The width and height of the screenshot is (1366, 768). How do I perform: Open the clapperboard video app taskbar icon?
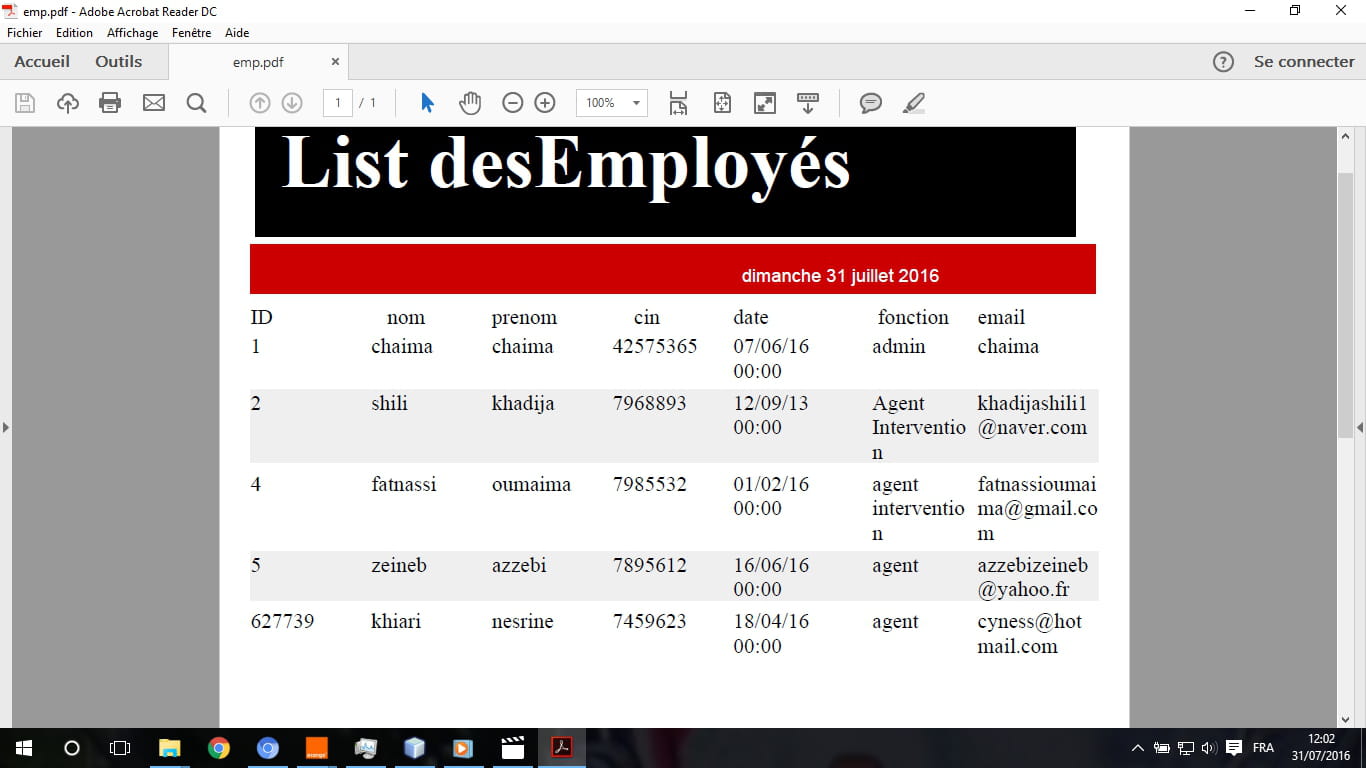[x=513, y=748]
